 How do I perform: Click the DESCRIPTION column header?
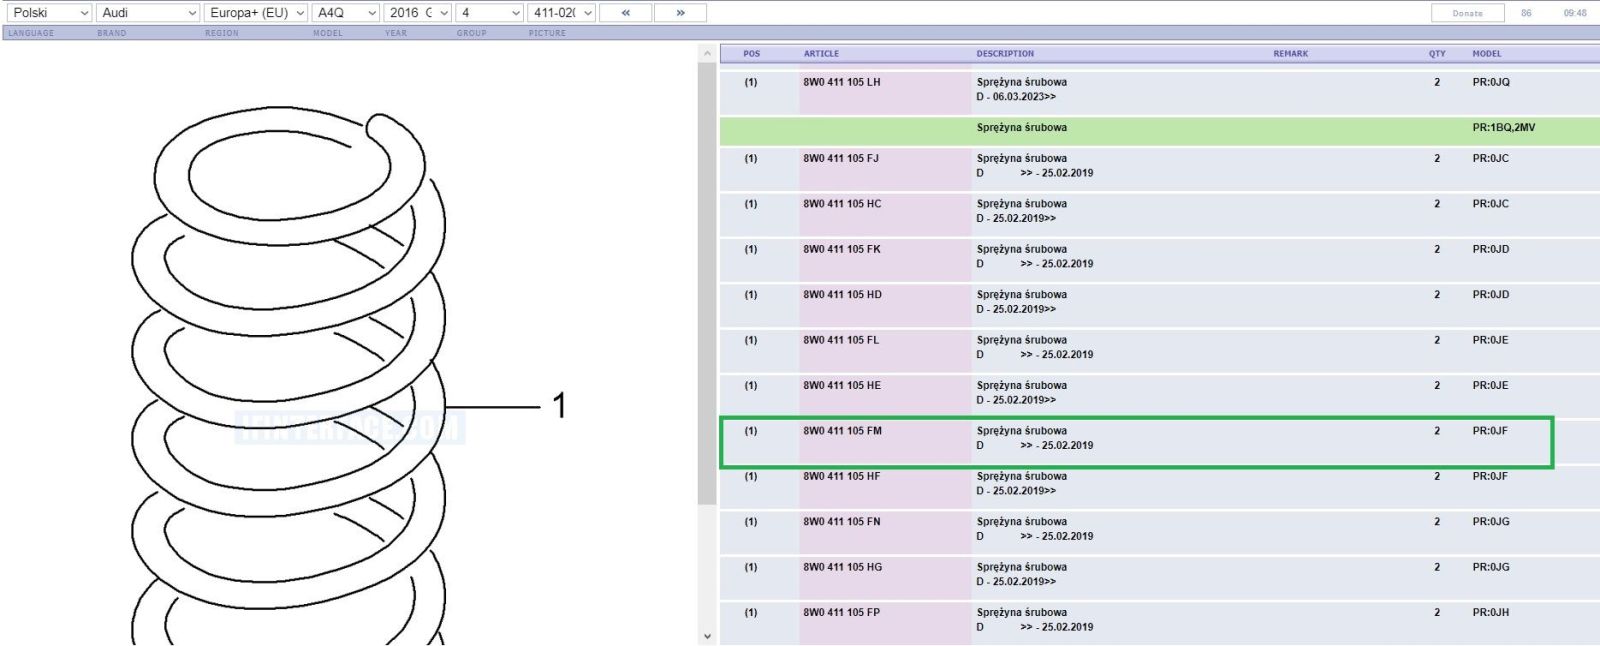(x=1005, y=54)
